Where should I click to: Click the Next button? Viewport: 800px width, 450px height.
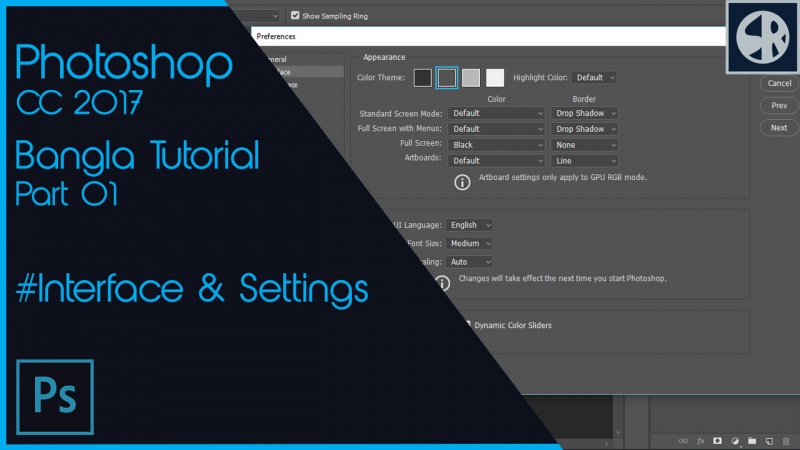click(x=779, y=128)
